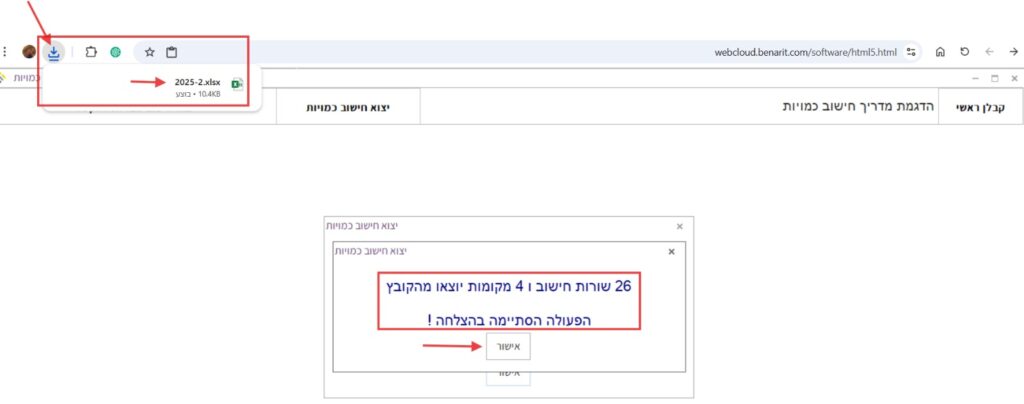The image size is (1024, 404).
Task: Open the Extensions puzzle icon
Action: pyautogui.click(x=91, y=52)
